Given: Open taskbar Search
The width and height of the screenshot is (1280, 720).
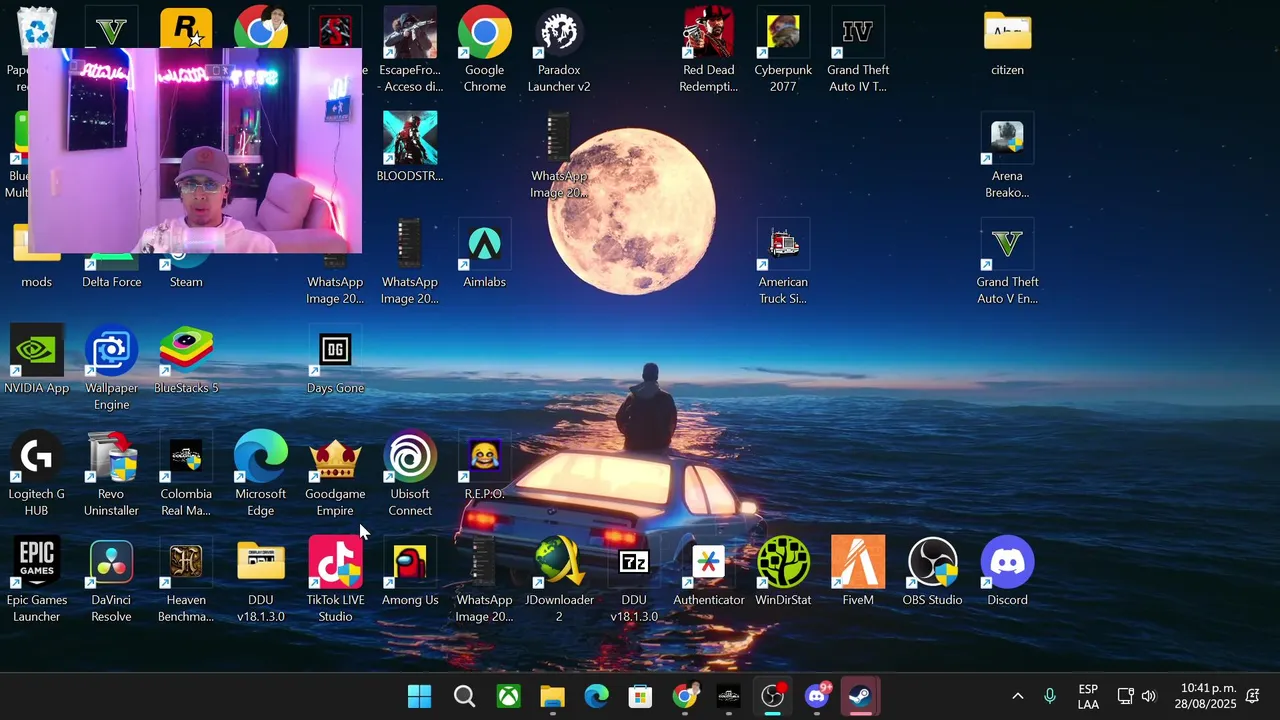Looking at the screenshot, I should pyautogui.click(x=464, y=696).
